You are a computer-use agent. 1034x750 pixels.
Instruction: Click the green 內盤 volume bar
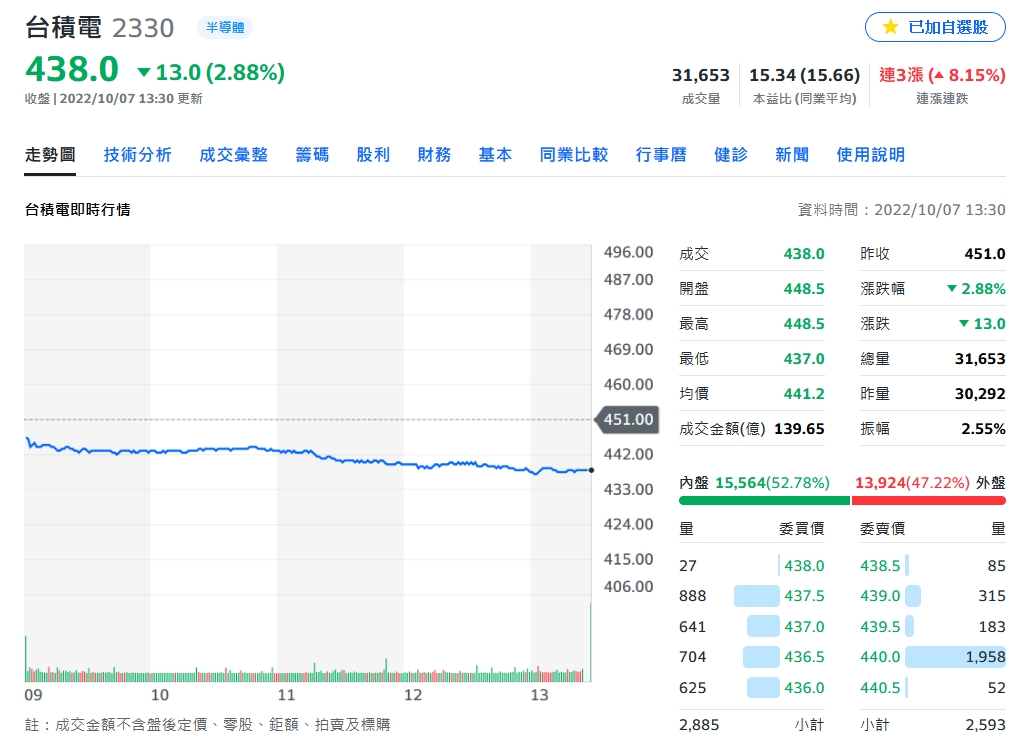pyautogui.click(x=764, y=501)
